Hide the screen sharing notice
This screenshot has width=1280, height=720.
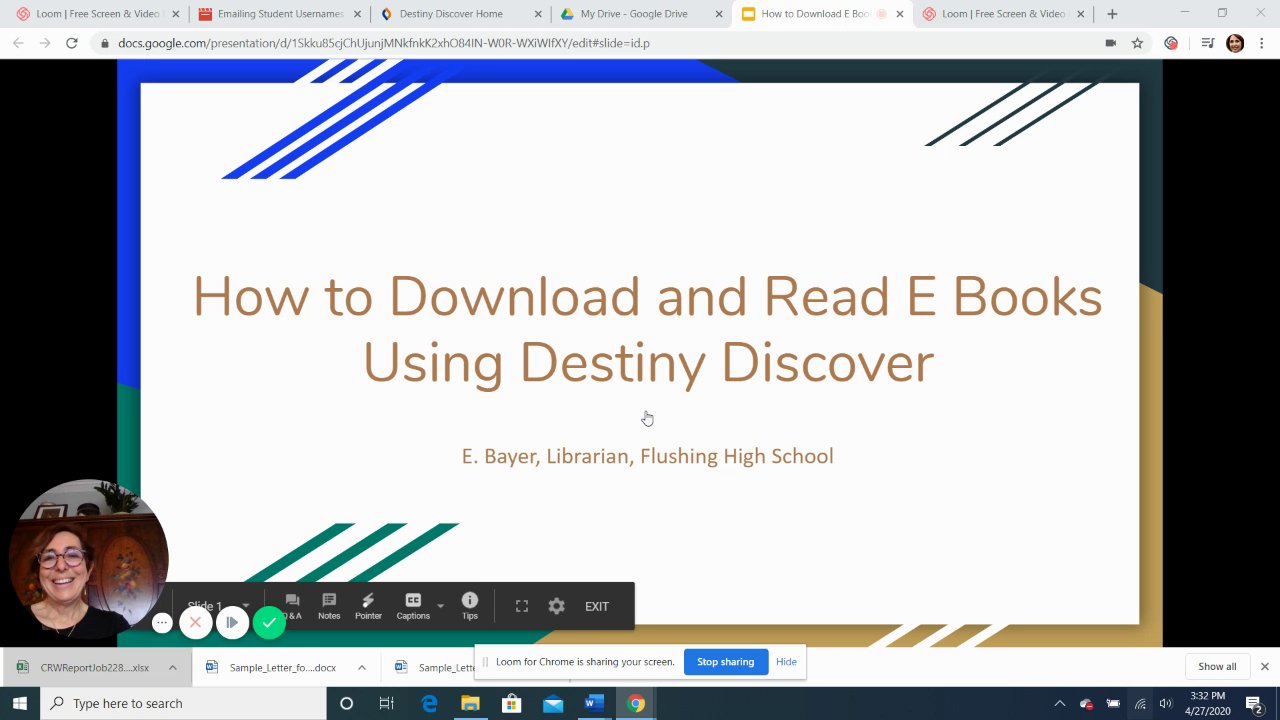pos(786,662)
